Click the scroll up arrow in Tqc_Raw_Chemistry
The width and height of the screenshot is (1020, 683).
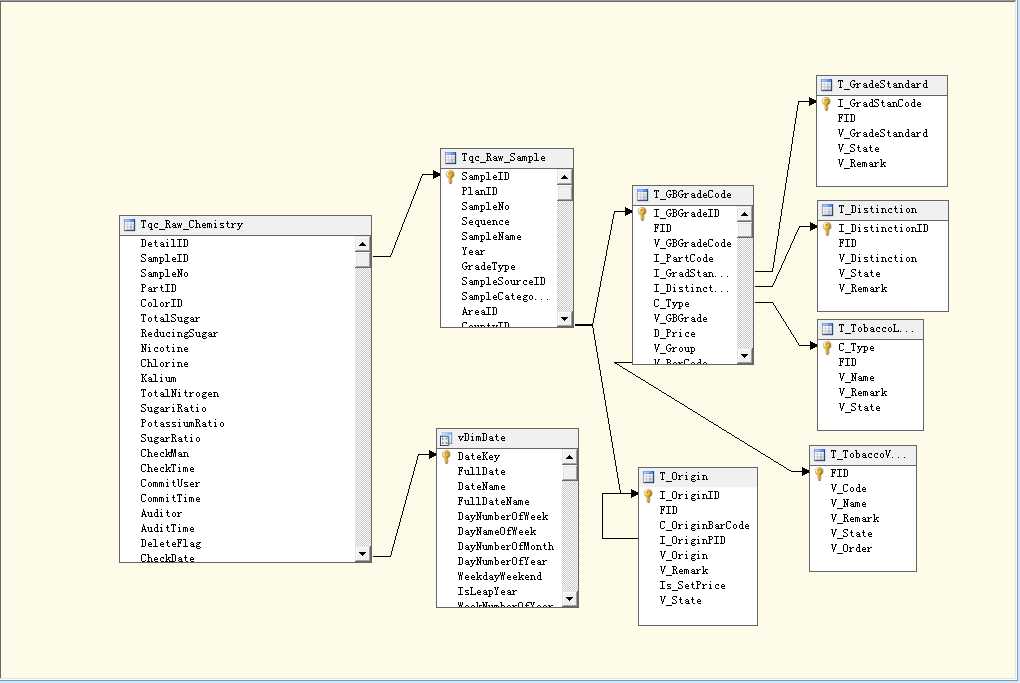(362, 245)
